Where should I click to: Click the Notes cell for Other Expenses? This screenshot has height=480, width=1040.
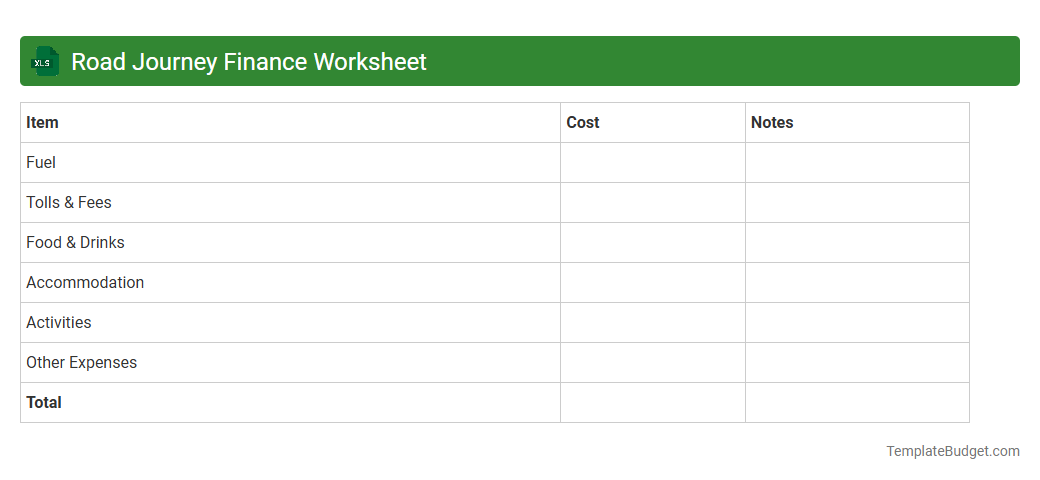tap(857, 363)
